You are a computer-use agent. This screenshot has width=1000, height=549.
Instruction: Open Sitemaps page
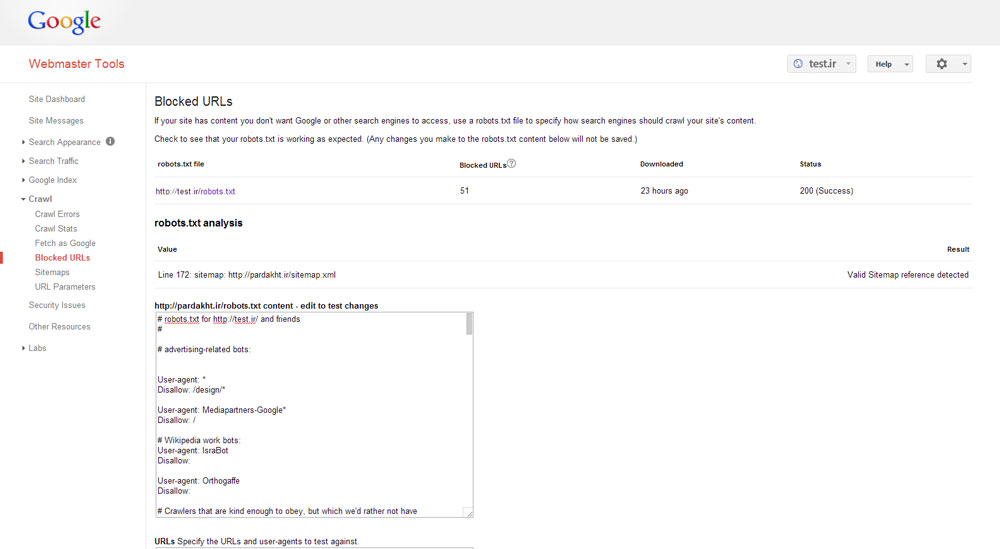pyautogui.click(x=52, y=272)
